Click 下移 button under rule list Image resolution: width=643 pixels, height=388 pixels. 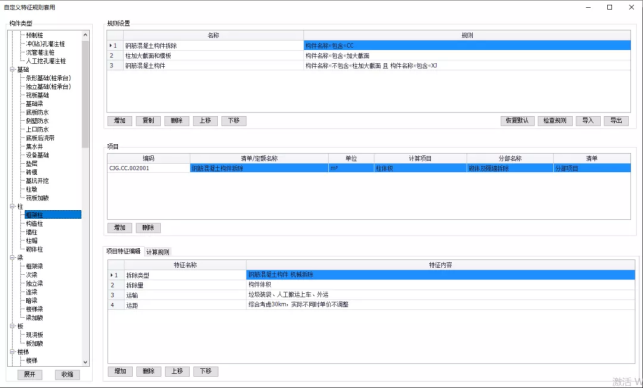(234, 121)
